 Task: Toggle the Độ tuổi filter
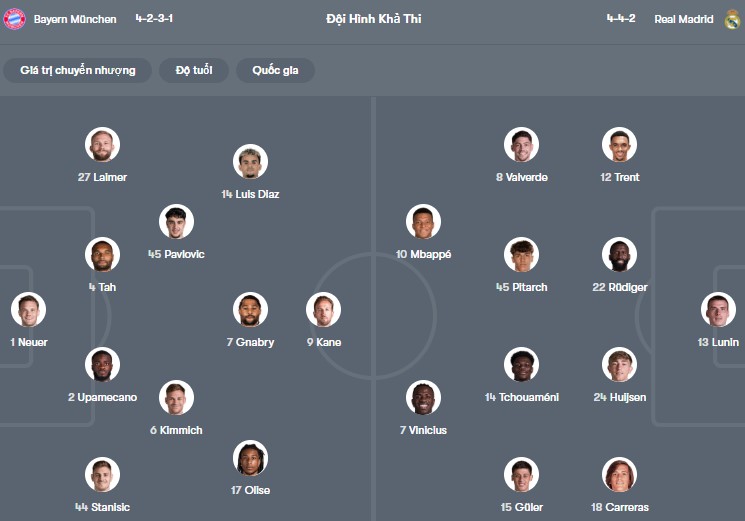194,70
